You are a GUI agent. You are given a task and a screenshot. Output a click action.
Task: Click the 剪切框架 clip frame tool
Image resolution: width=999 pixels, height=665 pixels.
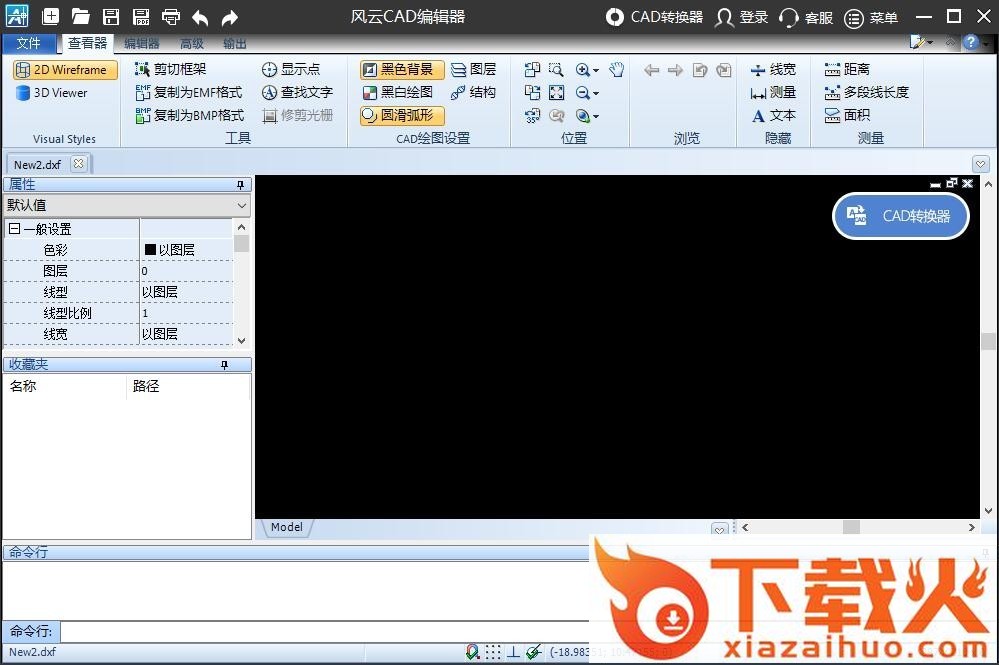point(171,70)
